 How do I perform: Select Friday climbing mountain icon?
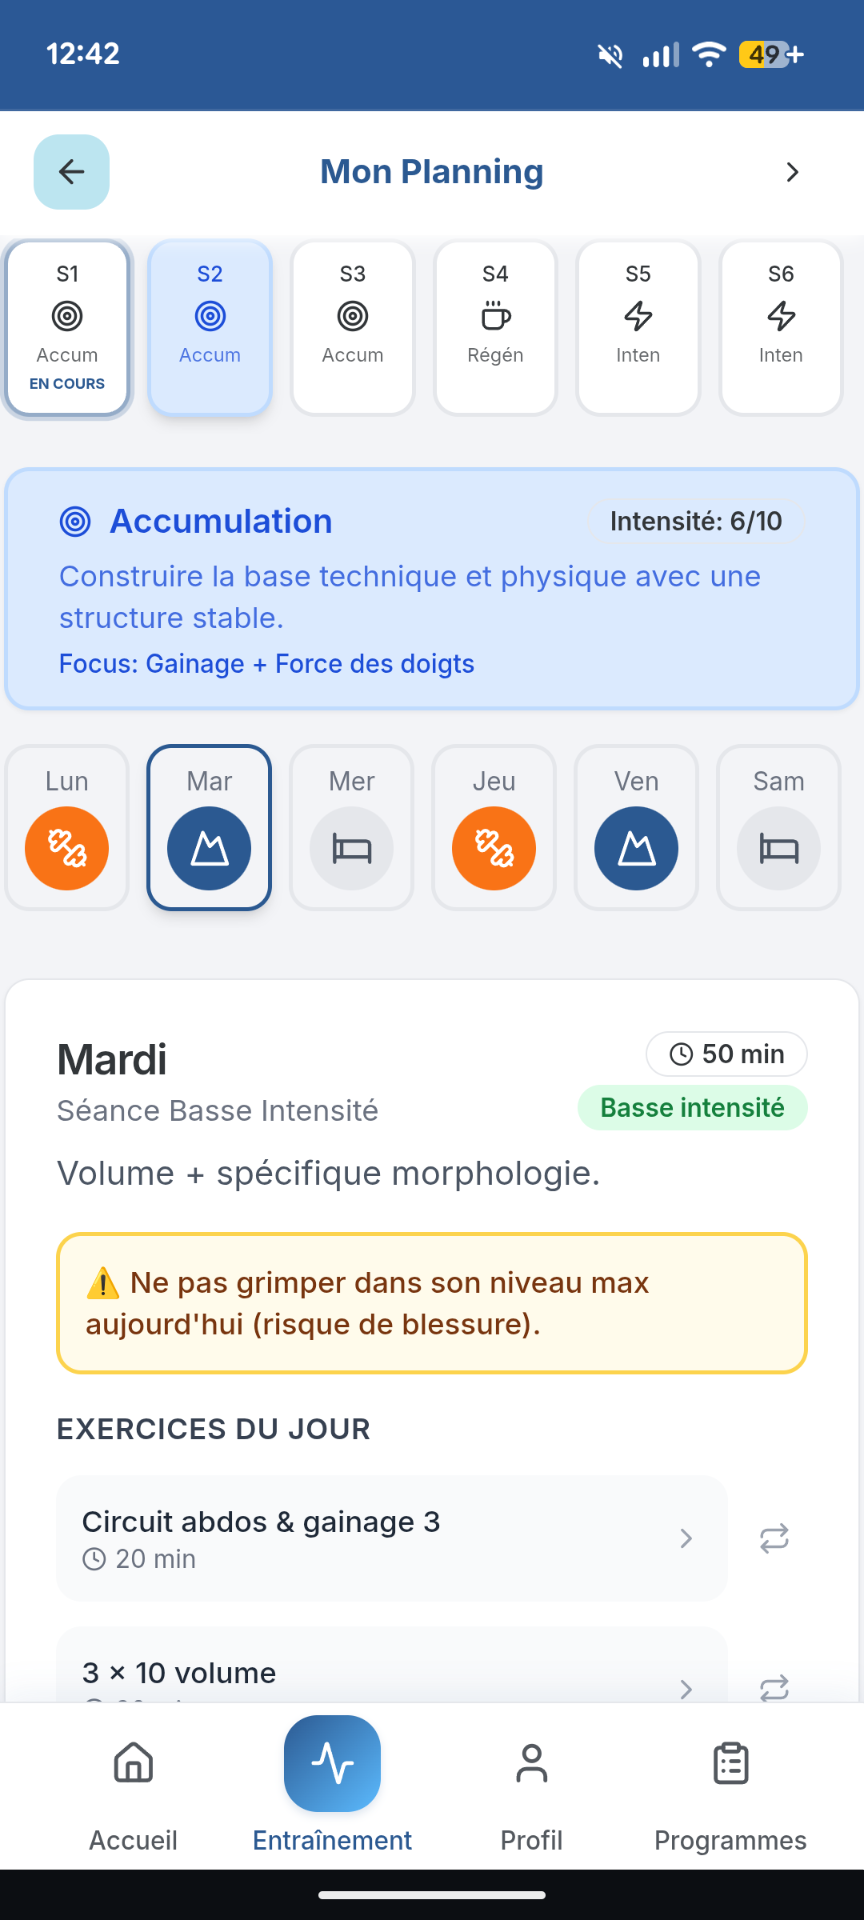click(636, 848)
